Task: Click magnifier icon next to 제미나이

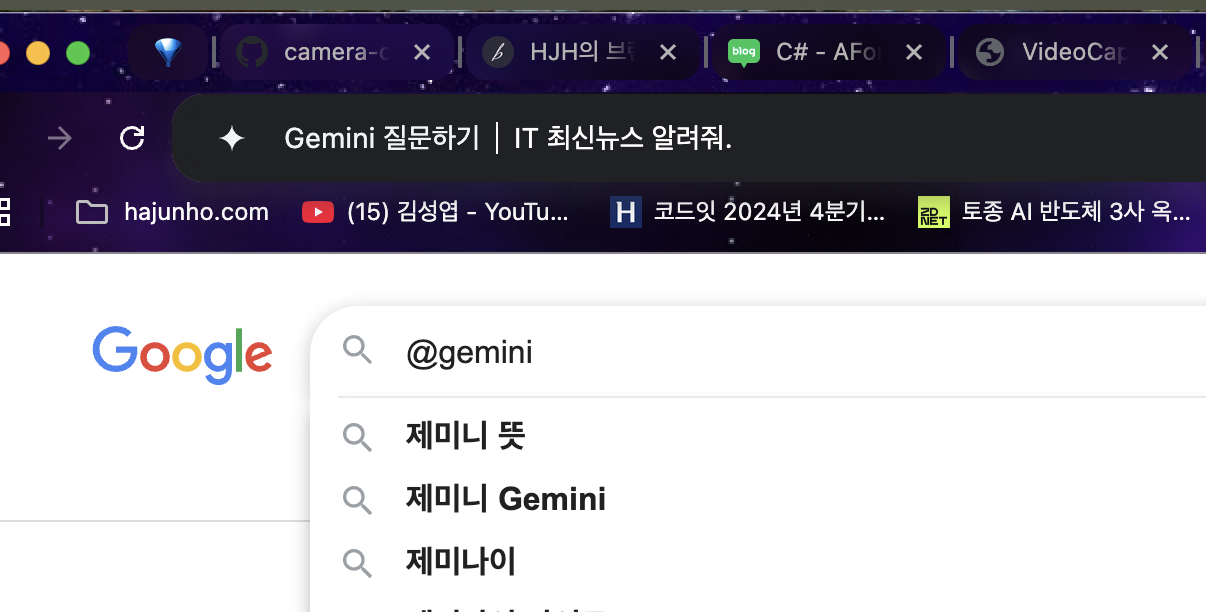Action: click(357, 563)
